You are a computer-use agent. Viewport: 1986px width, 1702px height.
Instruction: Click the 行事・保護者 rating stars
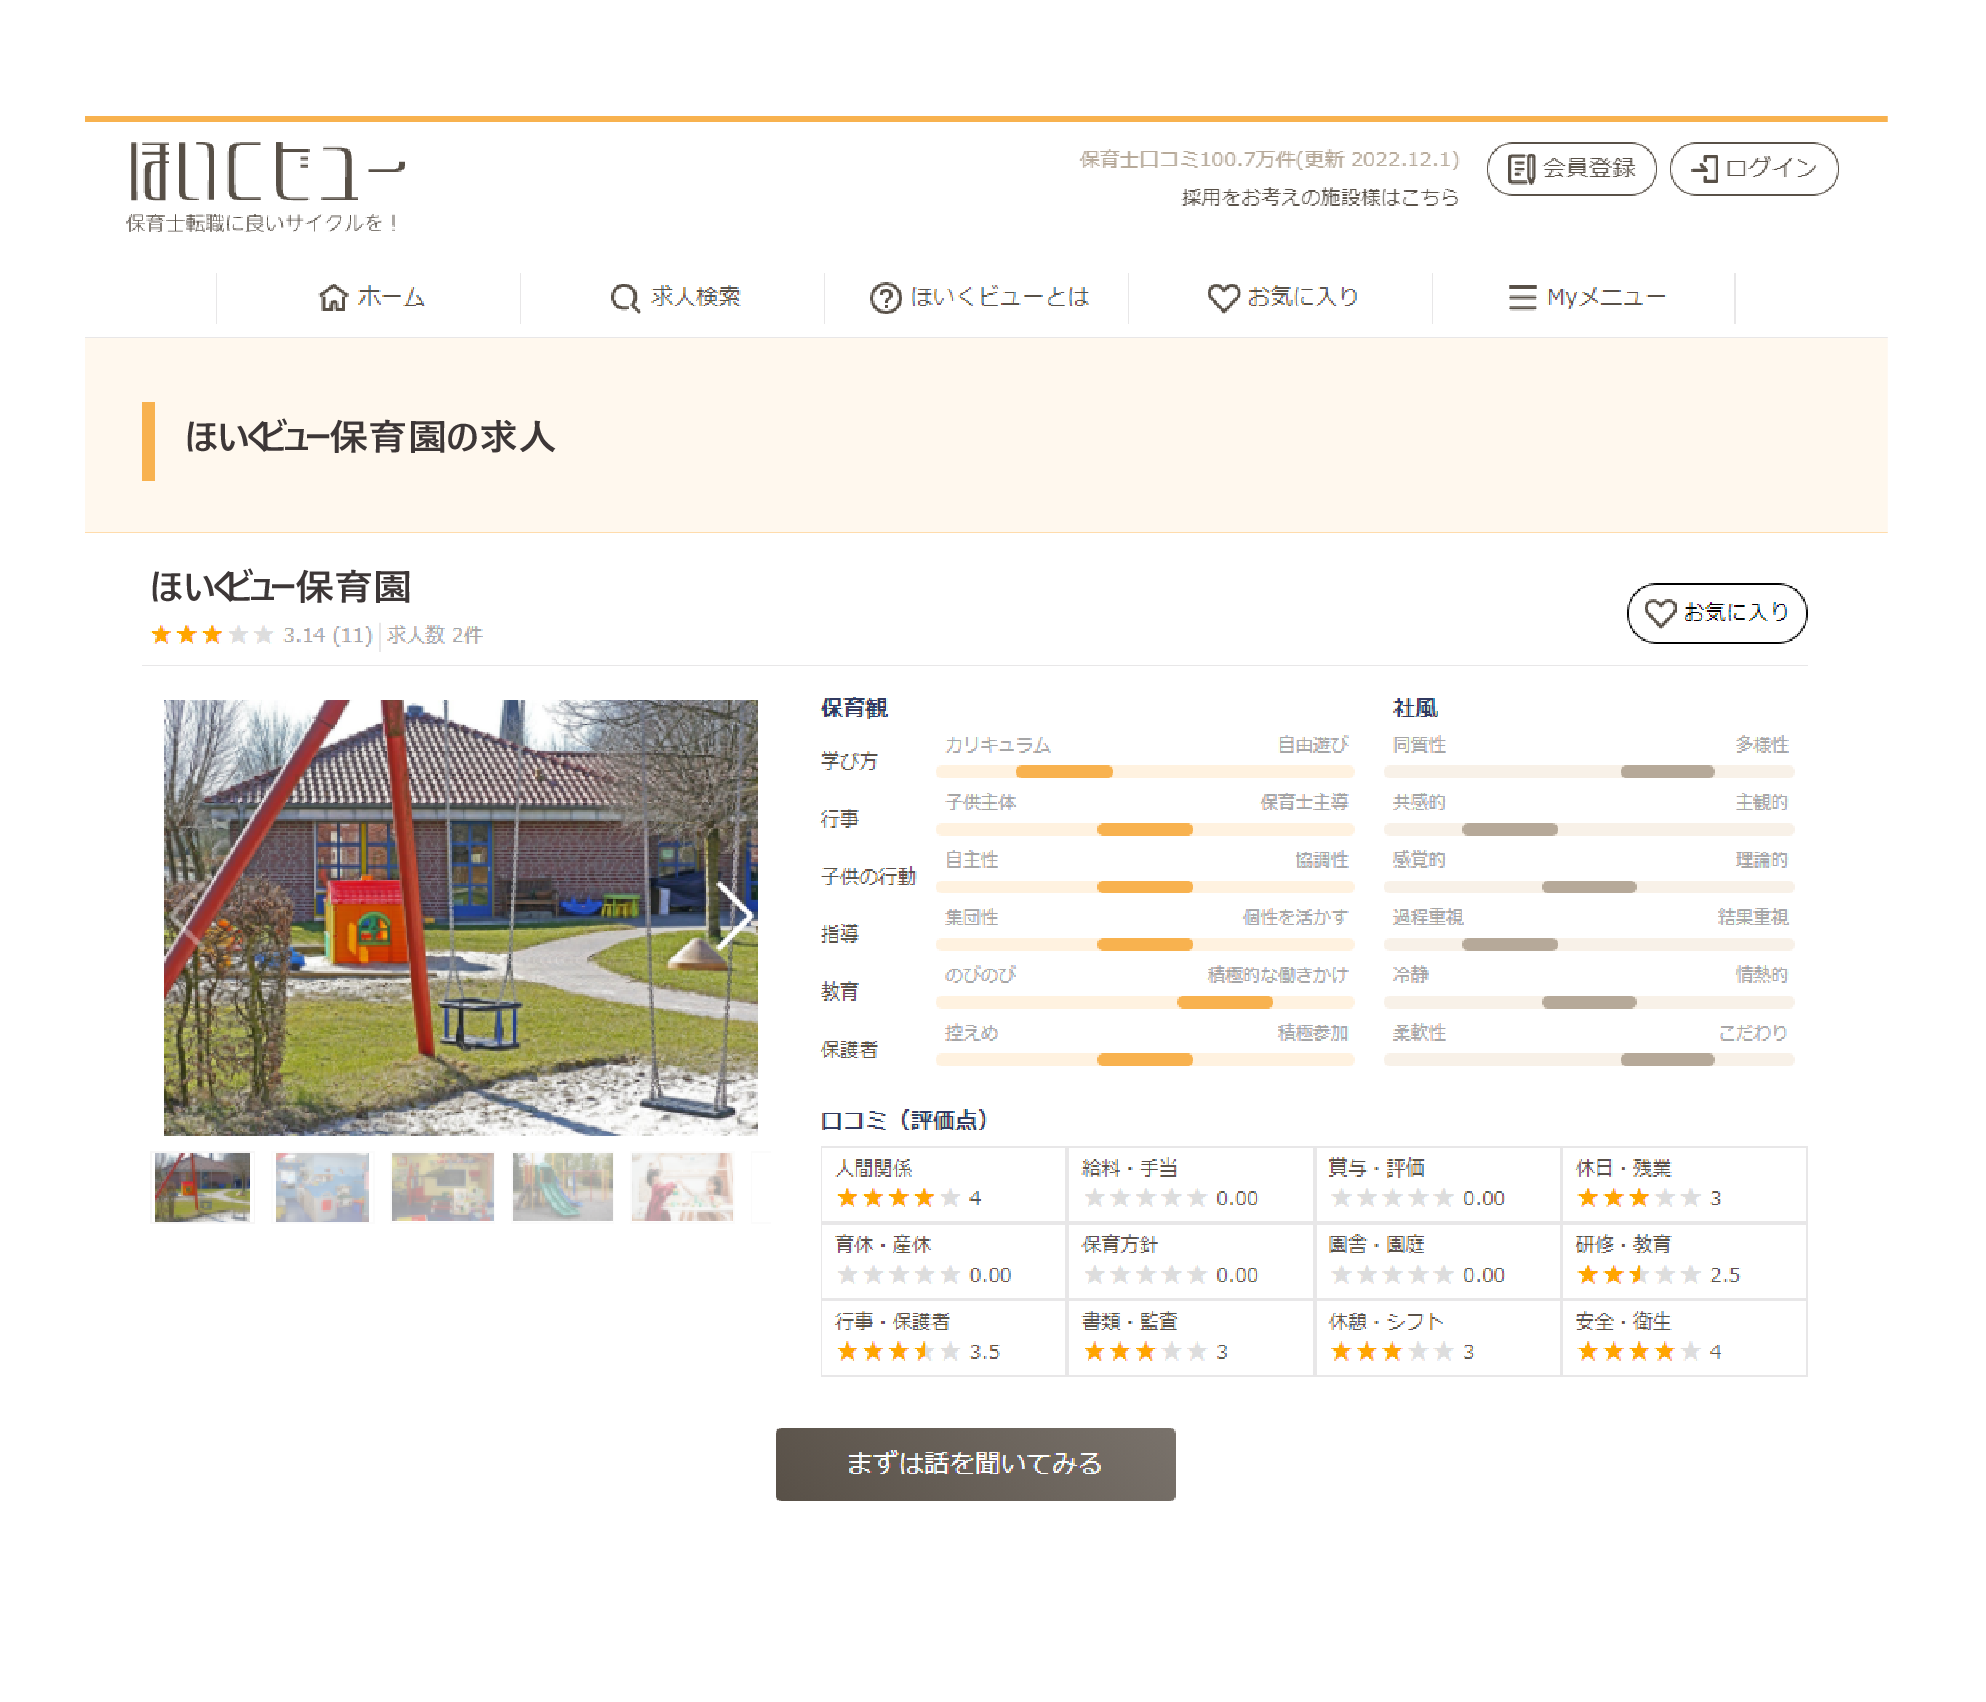click(x=898, y=1352)
